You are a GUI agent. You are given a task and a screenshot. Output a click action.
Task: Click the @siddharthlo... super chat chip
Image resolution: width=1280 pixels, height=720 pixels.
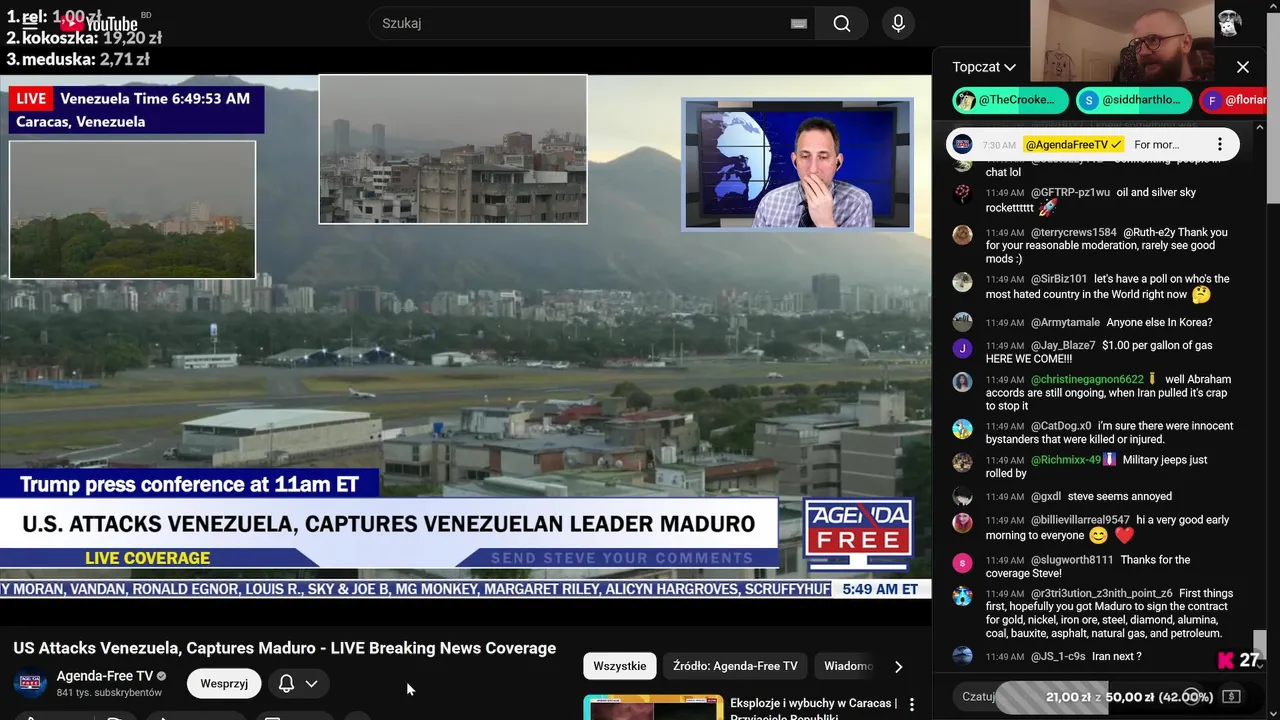tap(1134, 100)
